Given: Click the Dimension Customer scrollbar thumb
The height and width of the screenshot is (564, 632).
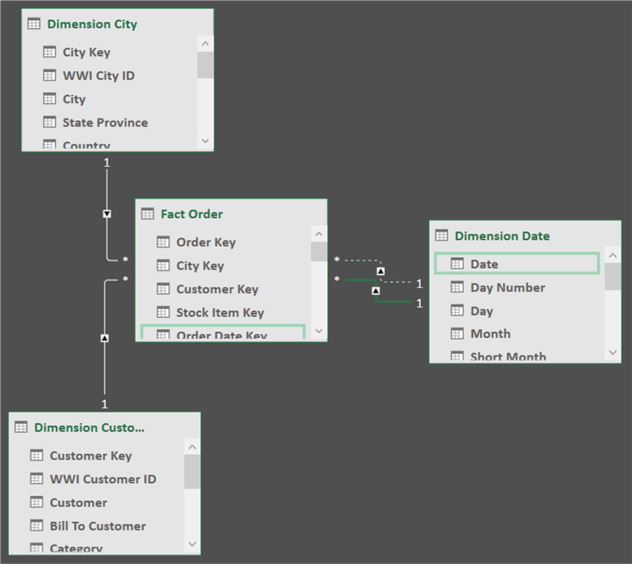Looking at the screenshot, I should tap(192, 472).
